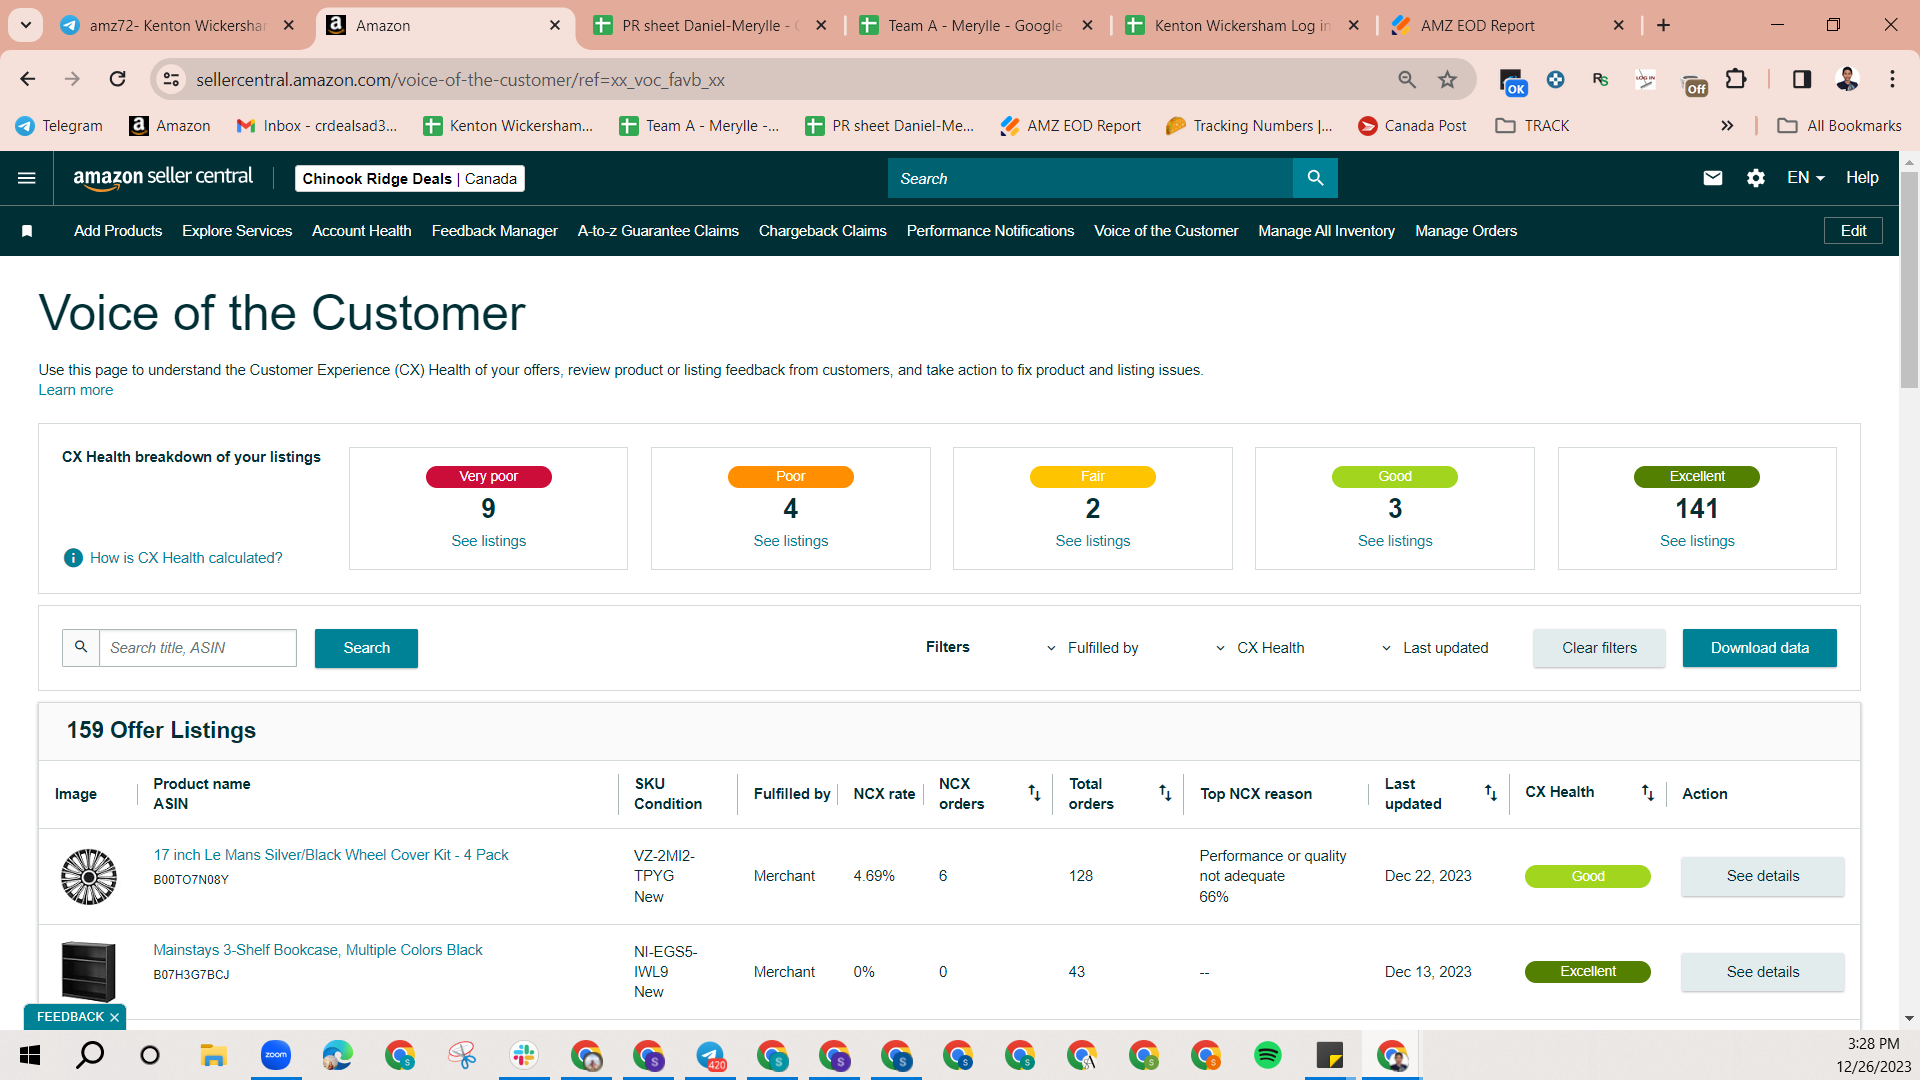
Task: Expand the Last updated filter dropdown
Action: coord(1435,648)
